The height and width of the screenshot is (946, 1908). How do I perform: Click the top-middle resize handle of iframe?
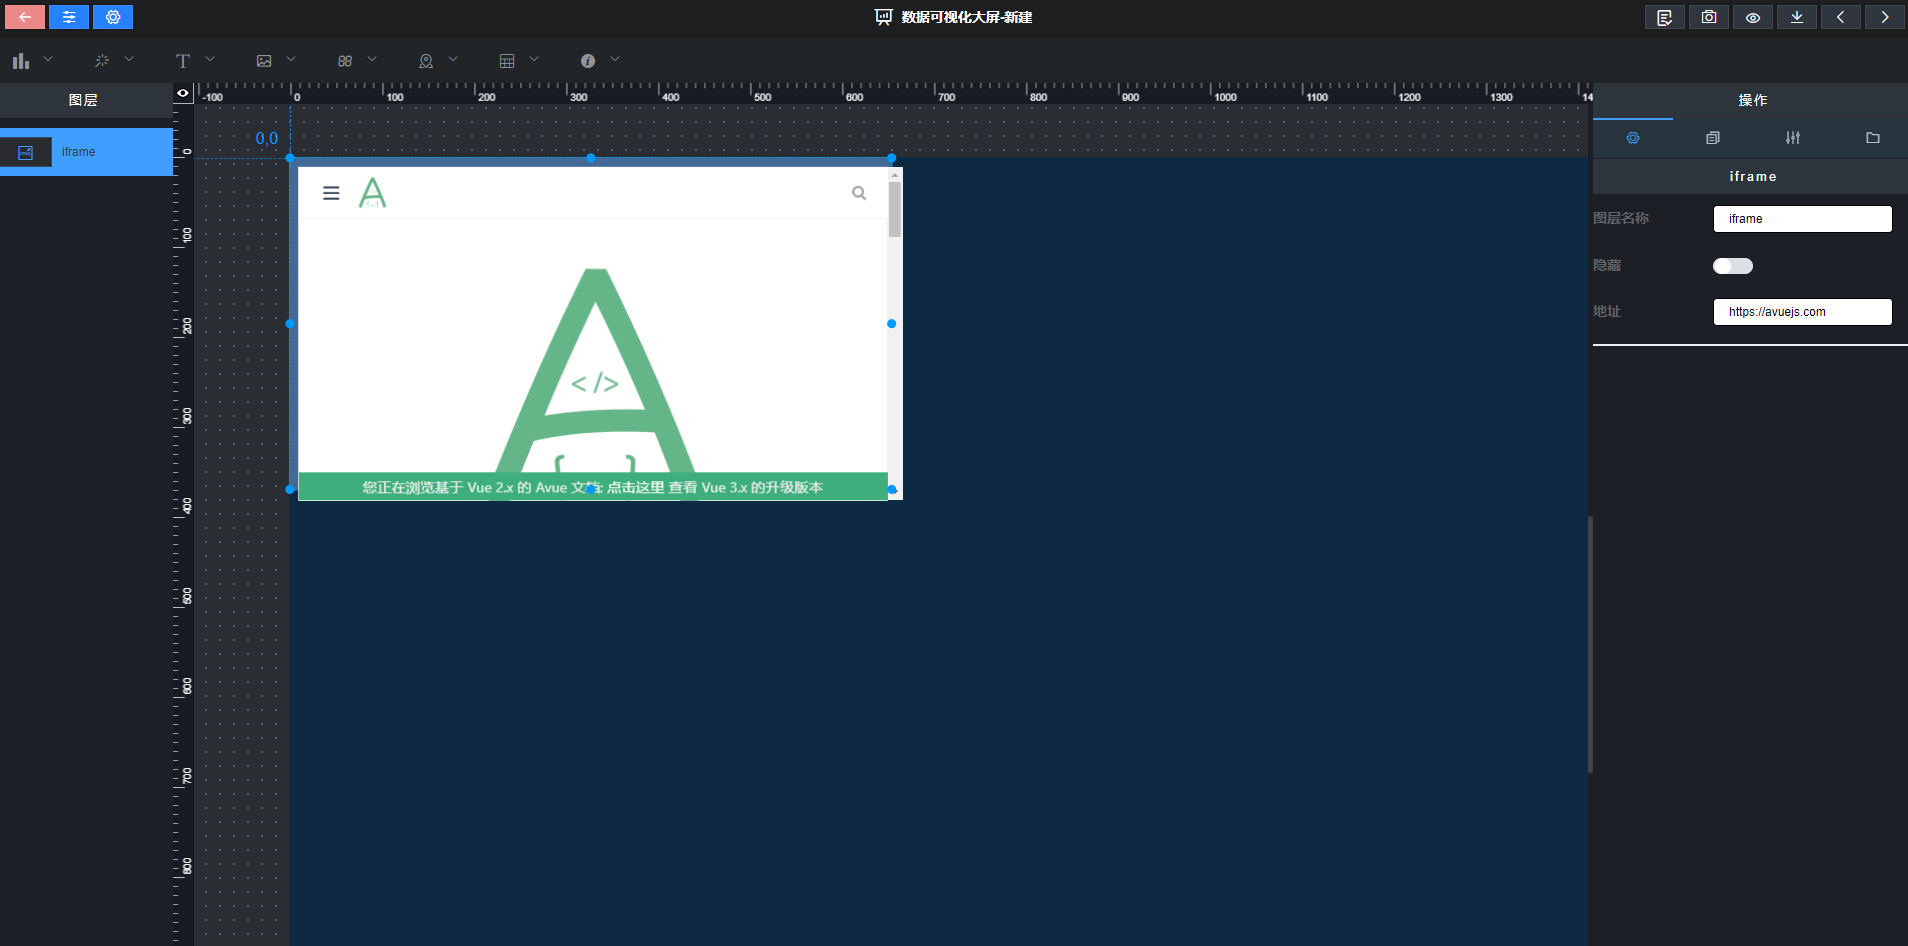point(591,158)
